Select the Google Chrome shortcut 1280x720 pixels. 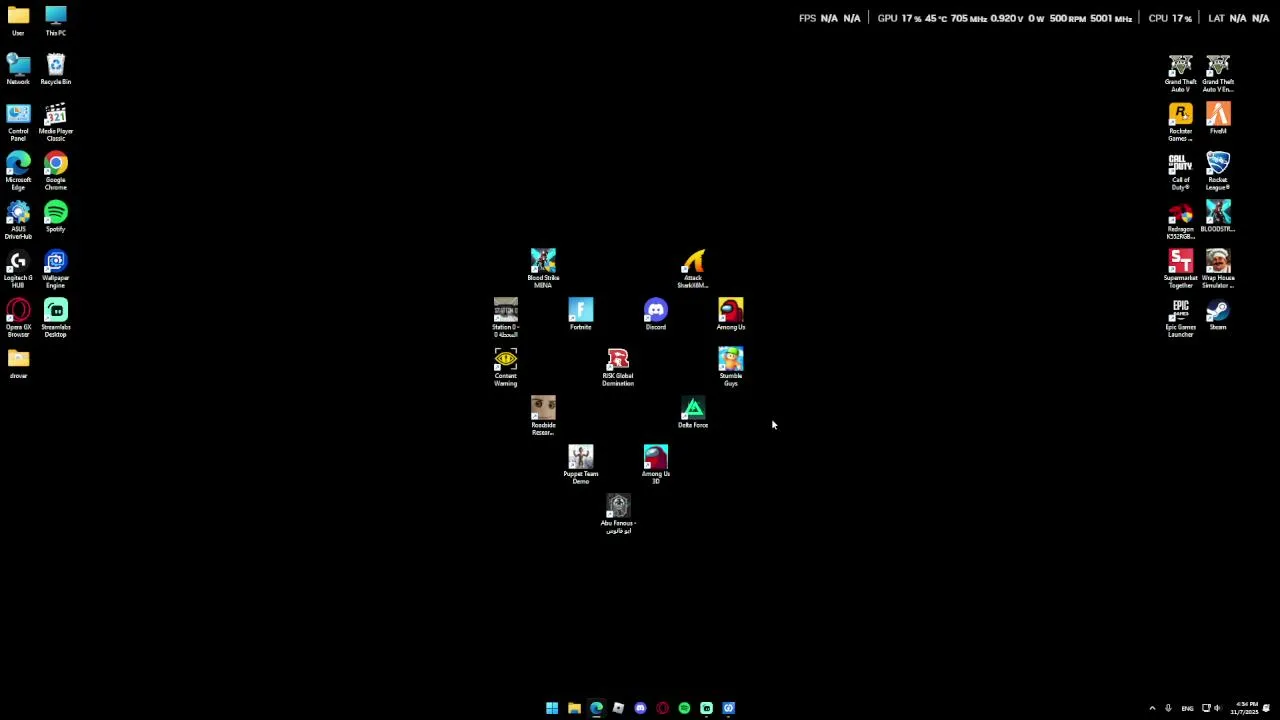click(56, 171)
